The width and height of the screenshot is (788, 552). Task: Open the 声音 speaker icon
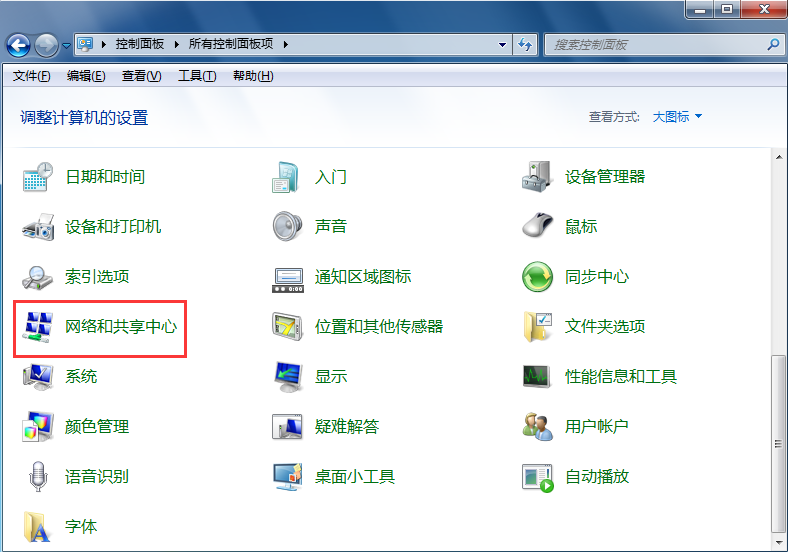click(288, 227)
